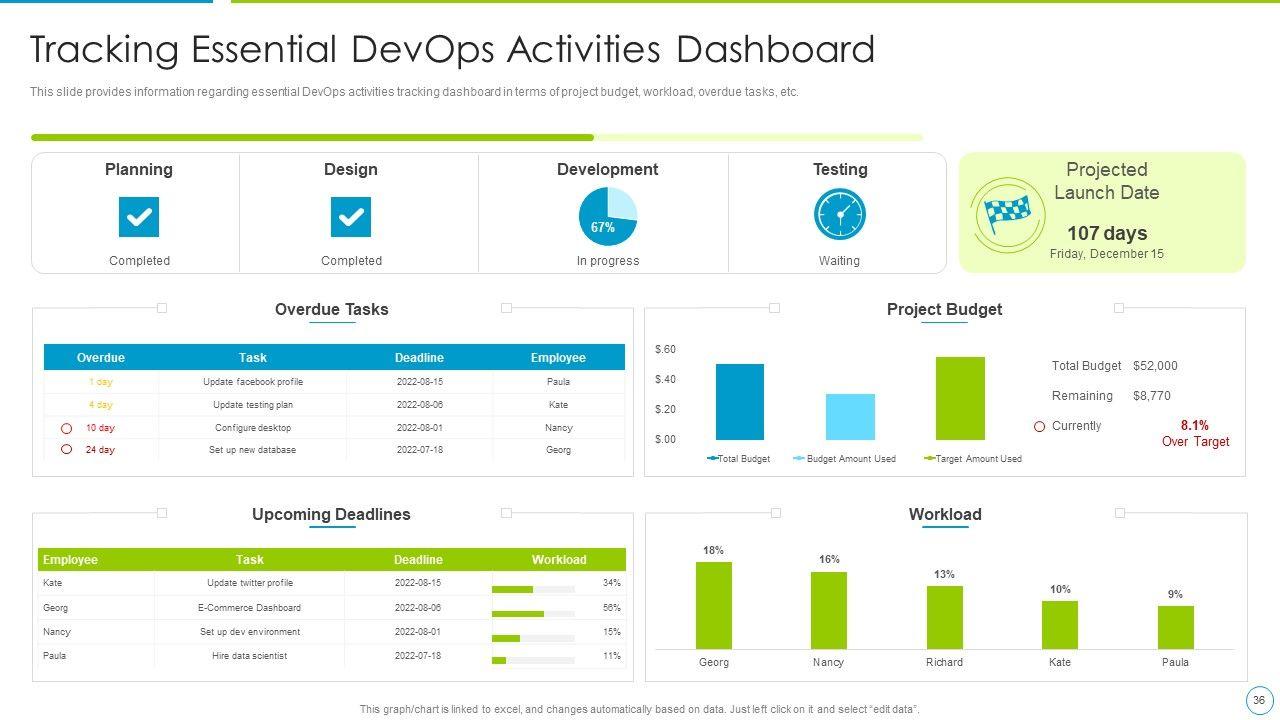Viewport: 1280px width, 720px height.
Task: Click the "In progress" status label
Action: point(608,261)
